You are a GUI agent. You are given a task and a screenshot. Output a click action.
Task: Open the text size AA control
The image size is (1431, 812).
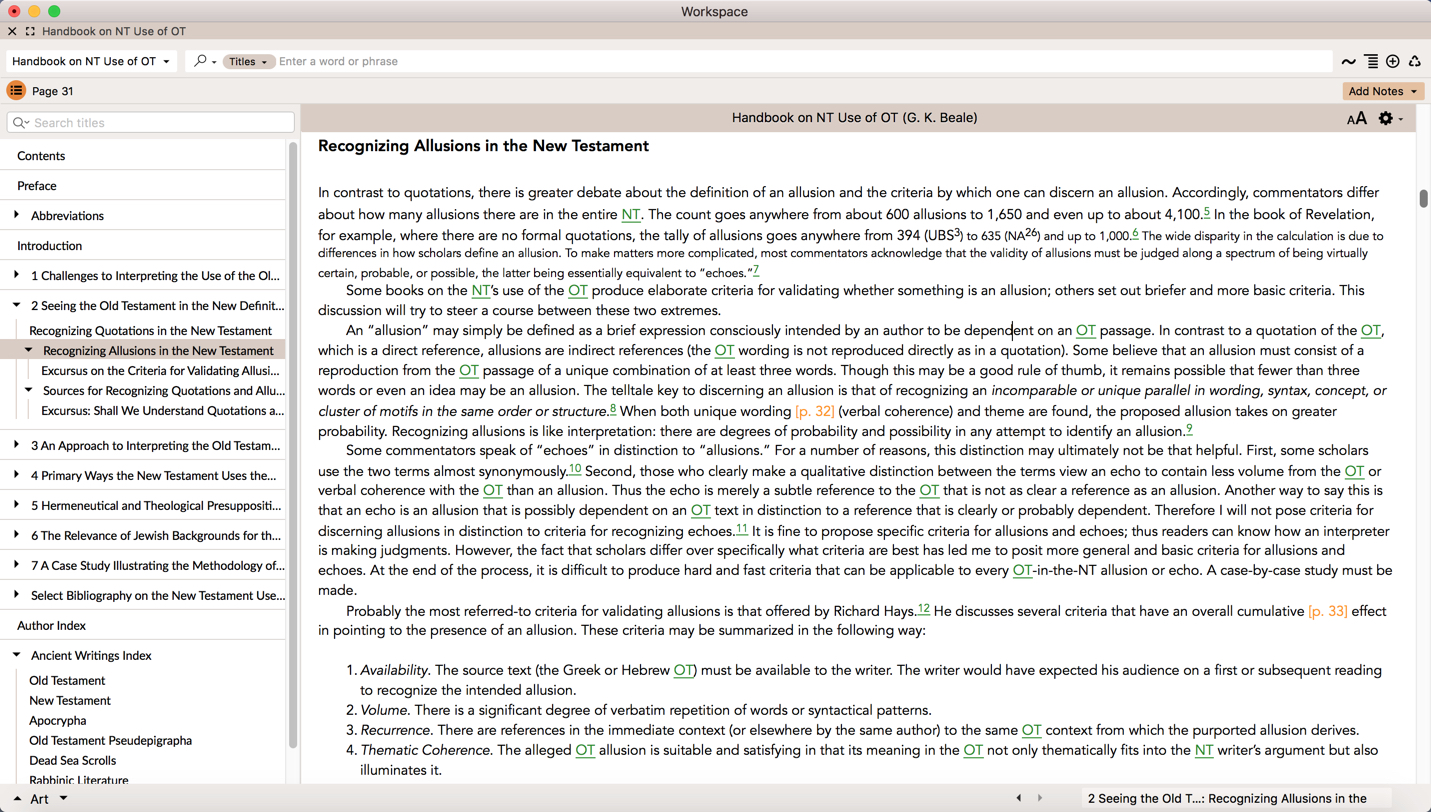coord(1356,119)
